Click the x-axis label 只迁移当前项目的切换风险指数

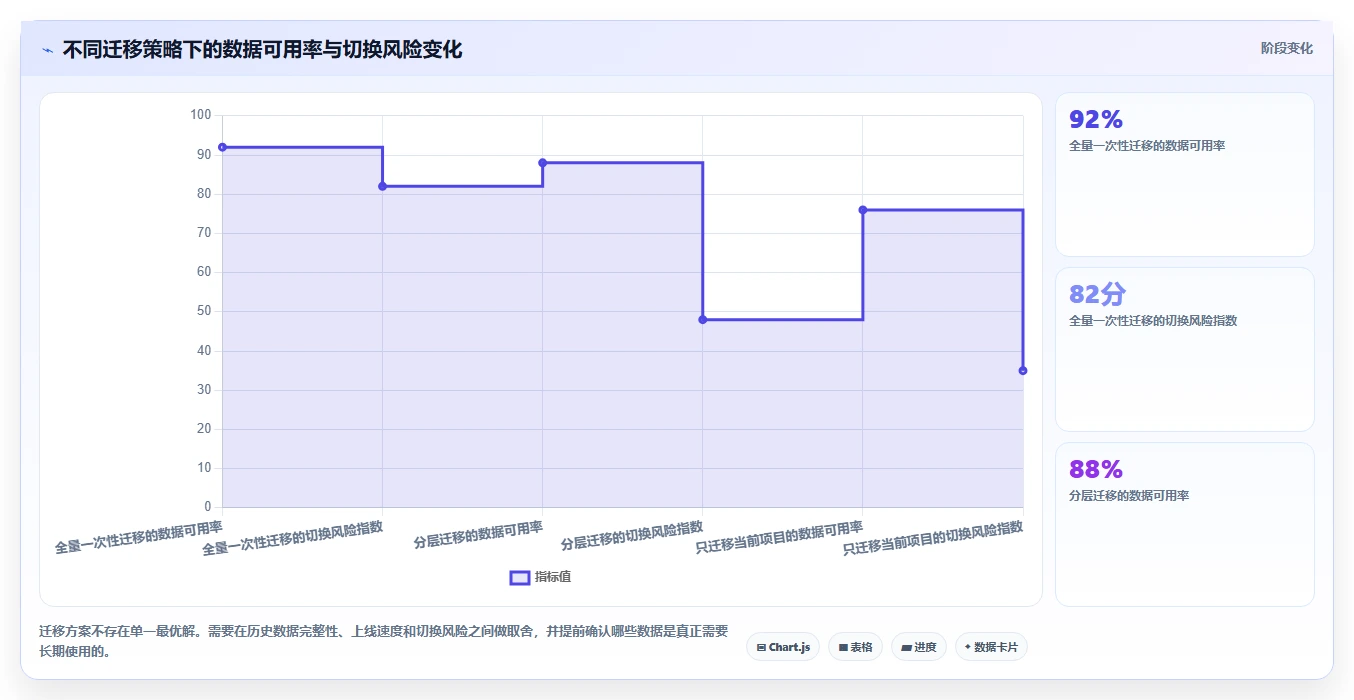coord(933,537)
